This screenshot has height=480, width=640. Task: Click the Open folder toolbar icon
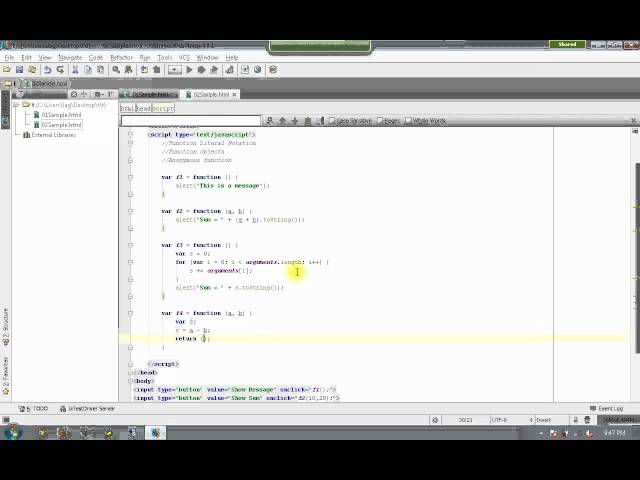pos(7,70)
